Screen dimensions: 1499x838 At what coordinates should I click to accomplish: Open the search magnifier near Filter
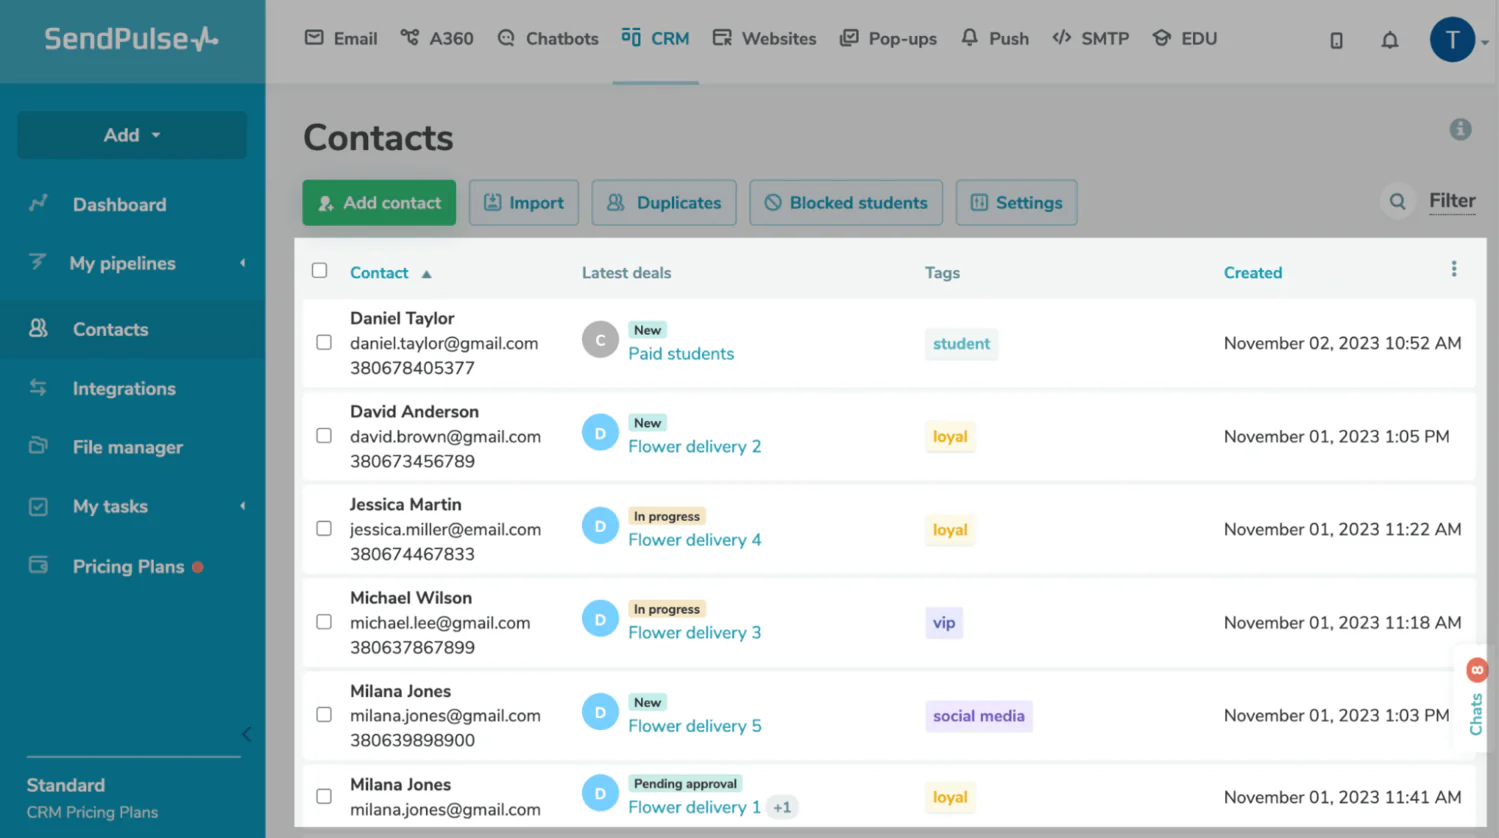click(1397, 201)
